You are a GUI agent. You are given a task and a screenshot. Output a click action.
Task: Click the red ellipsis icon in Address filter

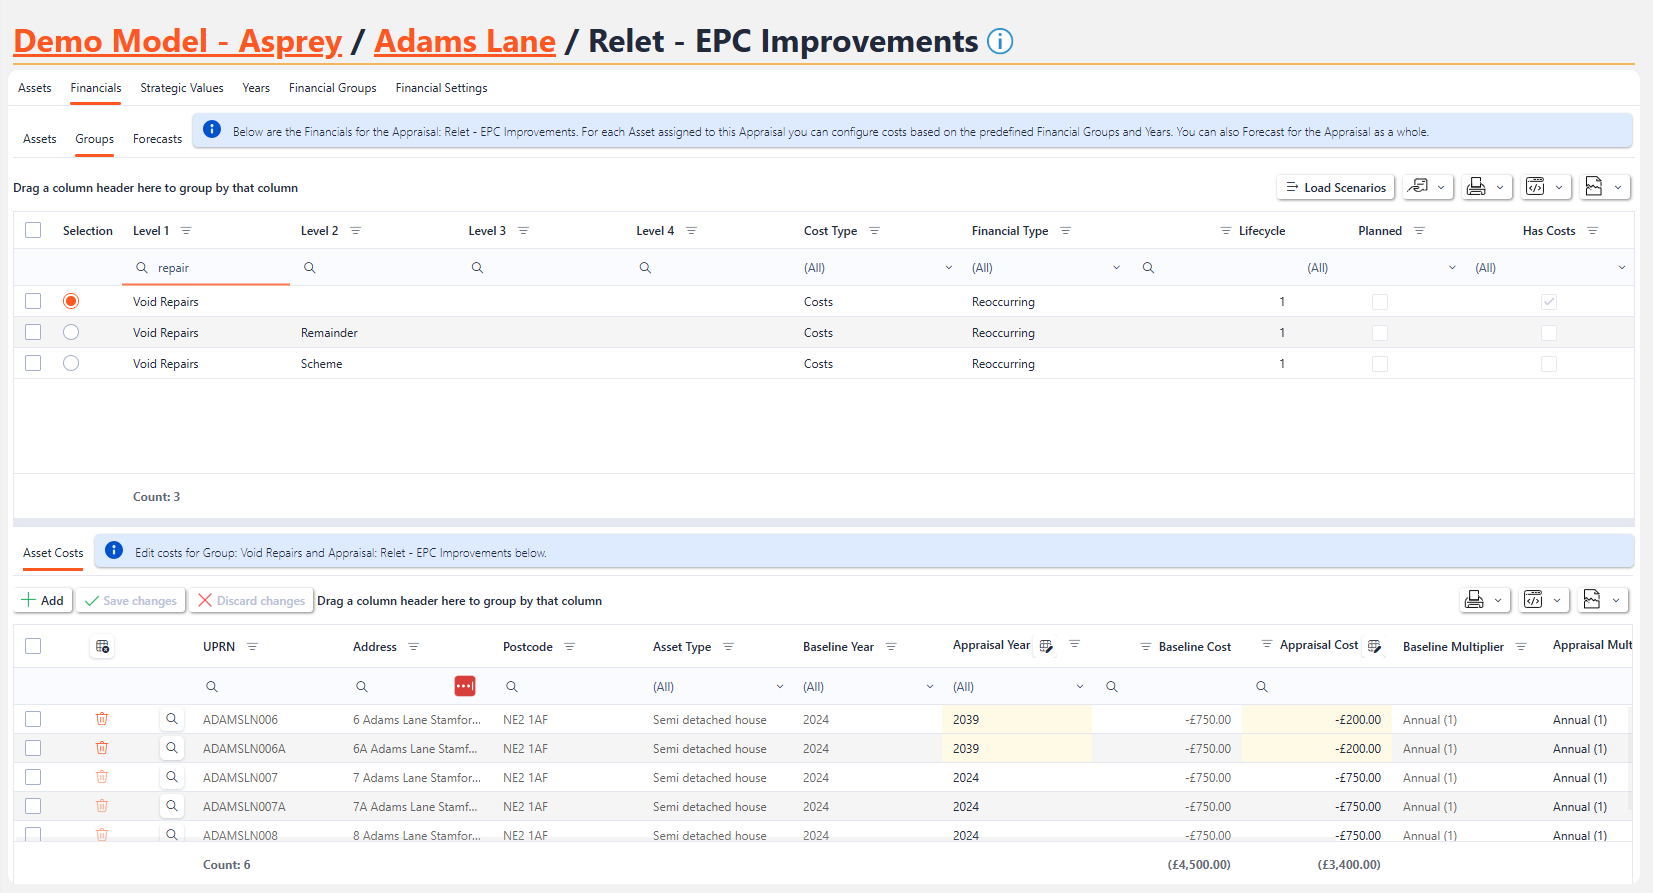464,686
